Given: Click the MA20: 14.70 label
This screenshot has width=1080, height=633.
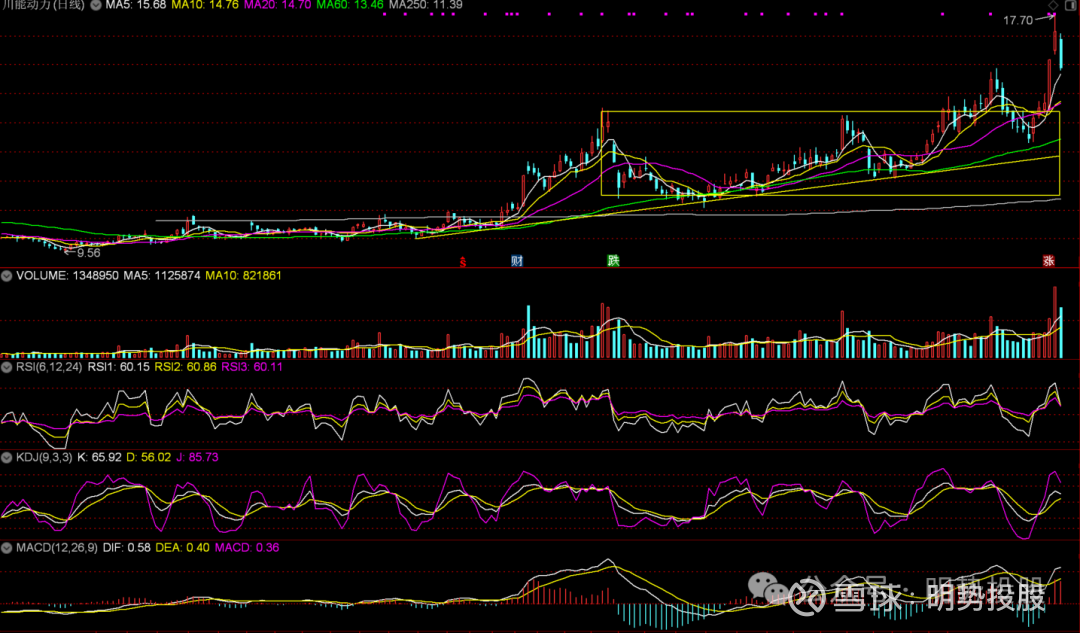Looking at the screenshot, I should coord(278,5).
